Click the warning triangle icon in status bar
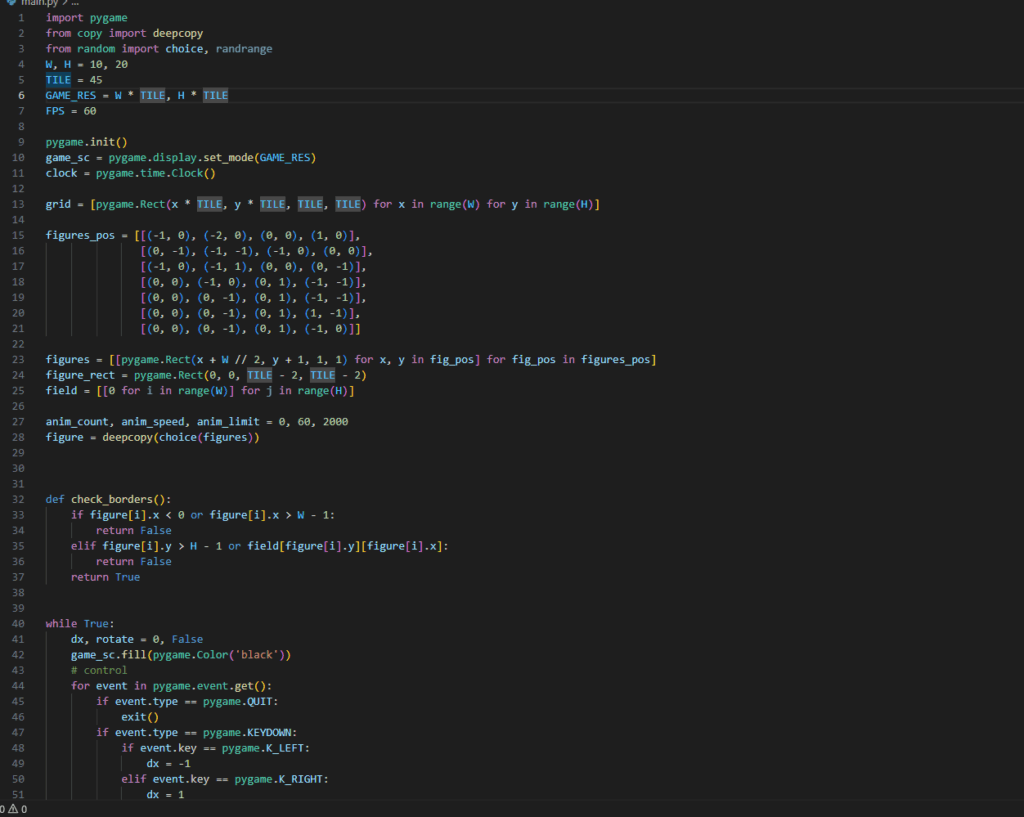Viewport: 1024px width, 817px height. [x=13, y=809]
